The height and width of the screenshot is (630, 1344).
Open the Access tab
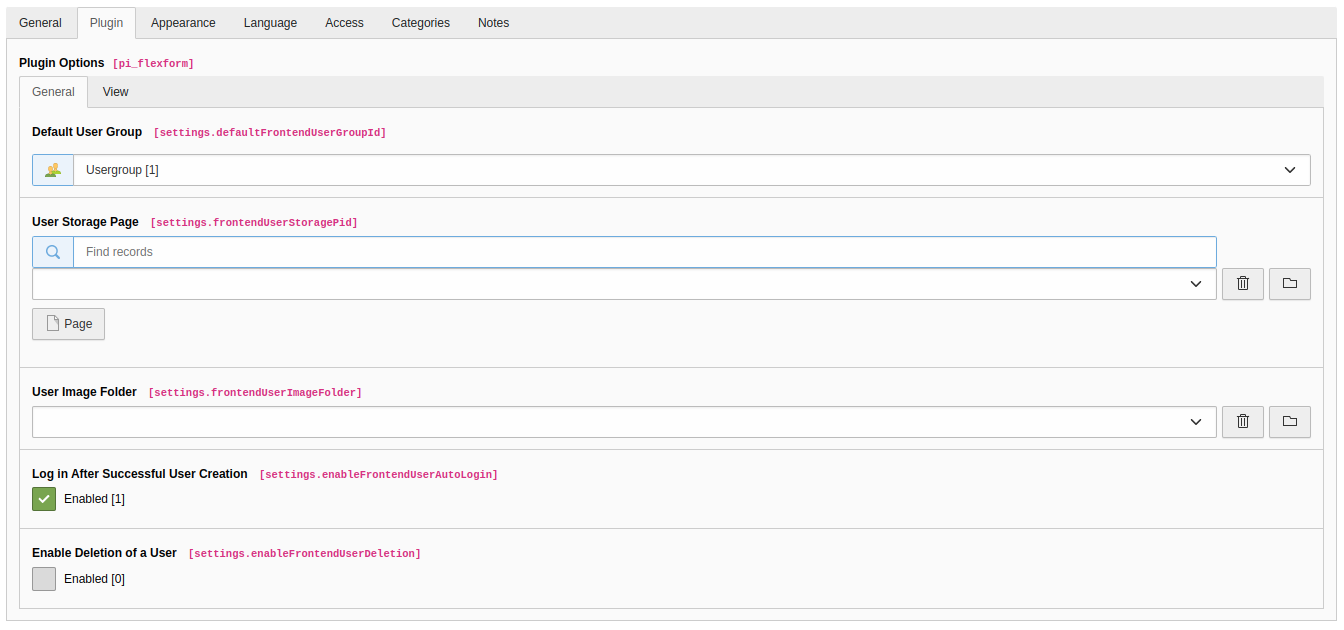[x=344, y=23]
